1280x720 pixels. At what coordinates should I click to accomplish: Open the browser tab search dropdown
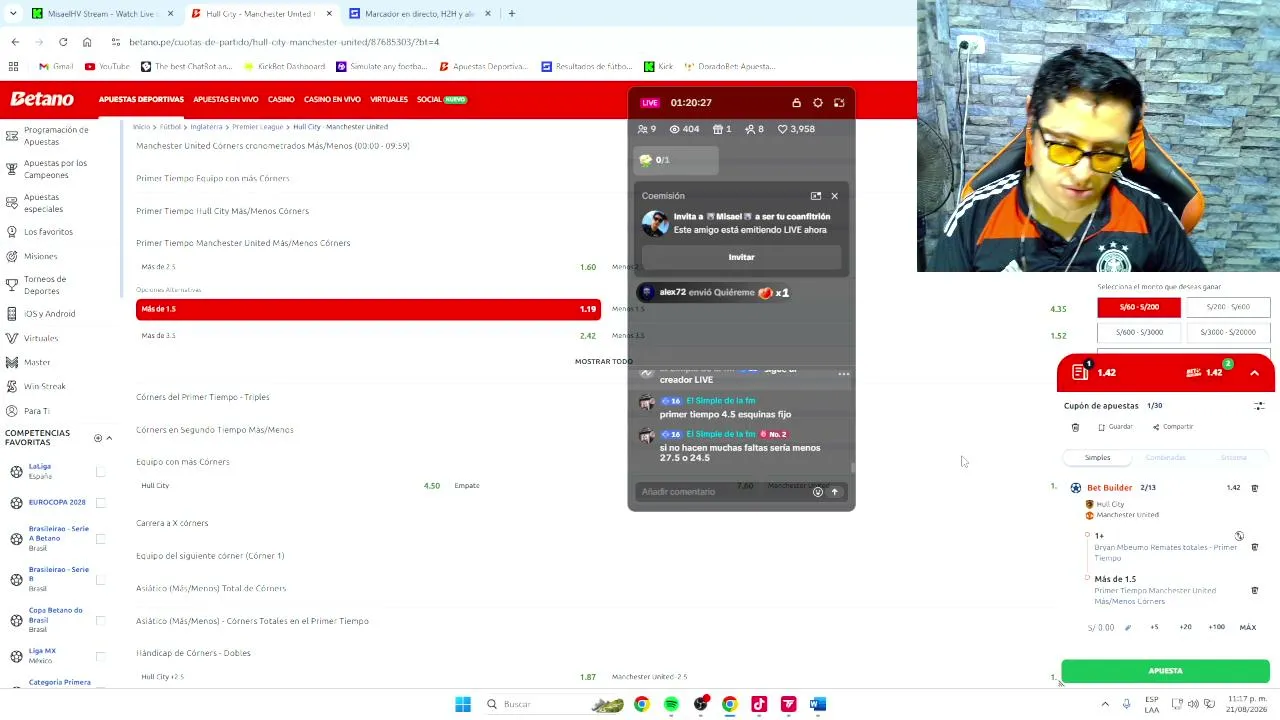[13, 14]
